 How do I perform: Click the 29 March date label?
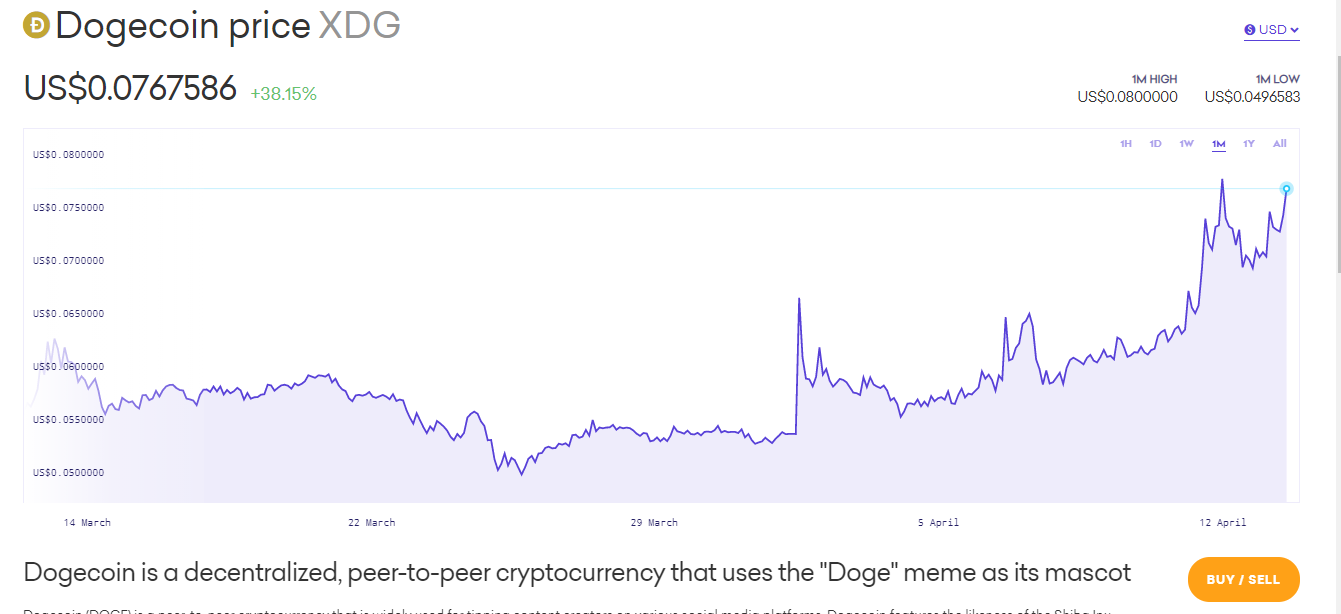(654, 522)
